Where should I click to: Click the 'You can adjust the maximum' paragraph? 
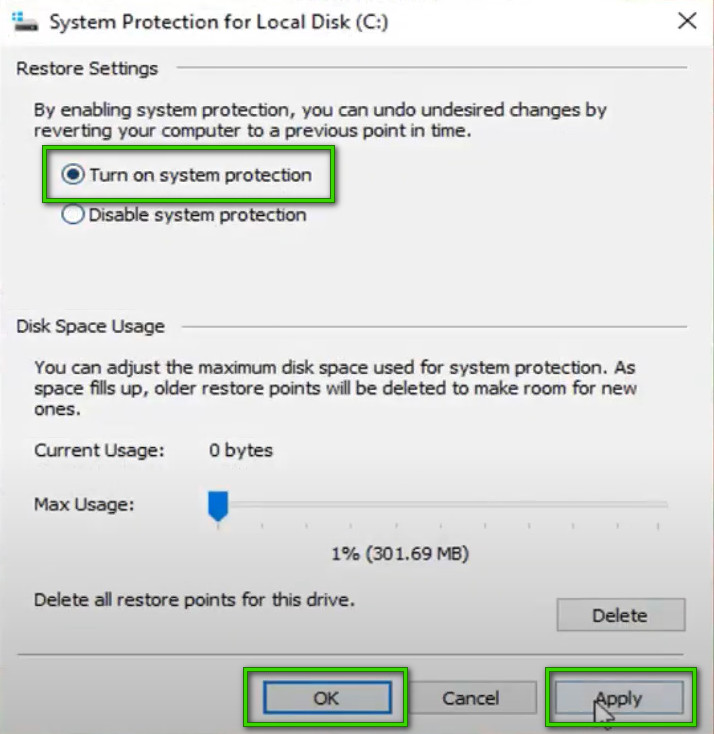pyautogui.click(x=335, y=388)
